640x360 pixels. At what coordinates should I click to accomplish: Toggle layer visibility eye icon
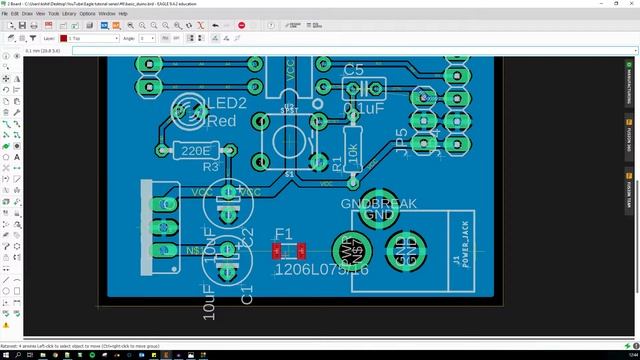tap(17, 56)
